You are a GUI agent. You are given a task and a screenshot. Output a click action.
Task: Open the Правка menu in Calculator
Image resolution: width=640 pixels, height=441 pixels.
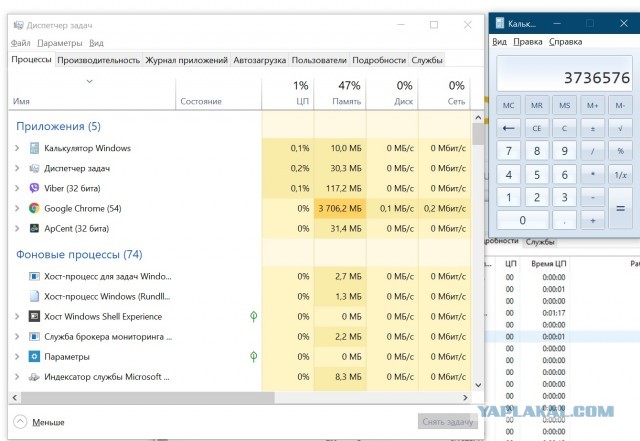coord(528,42)
